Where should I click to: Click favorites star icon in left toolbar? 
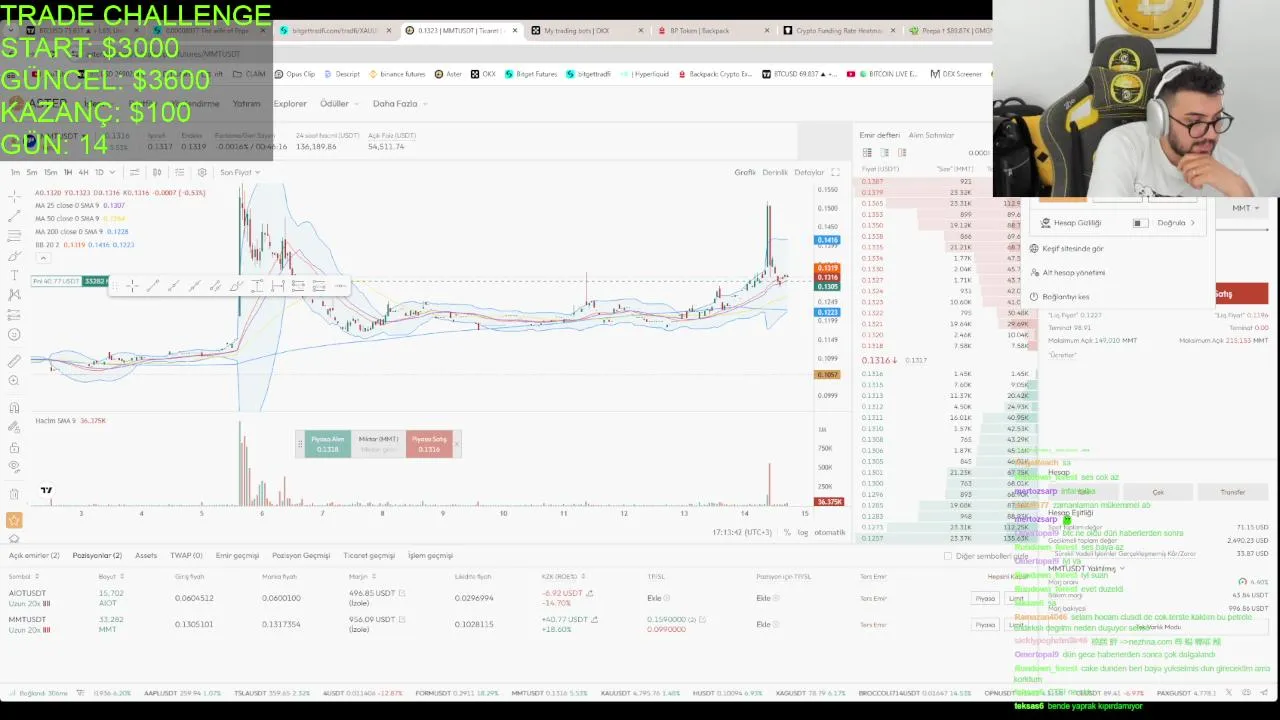[x=14, y=520]
